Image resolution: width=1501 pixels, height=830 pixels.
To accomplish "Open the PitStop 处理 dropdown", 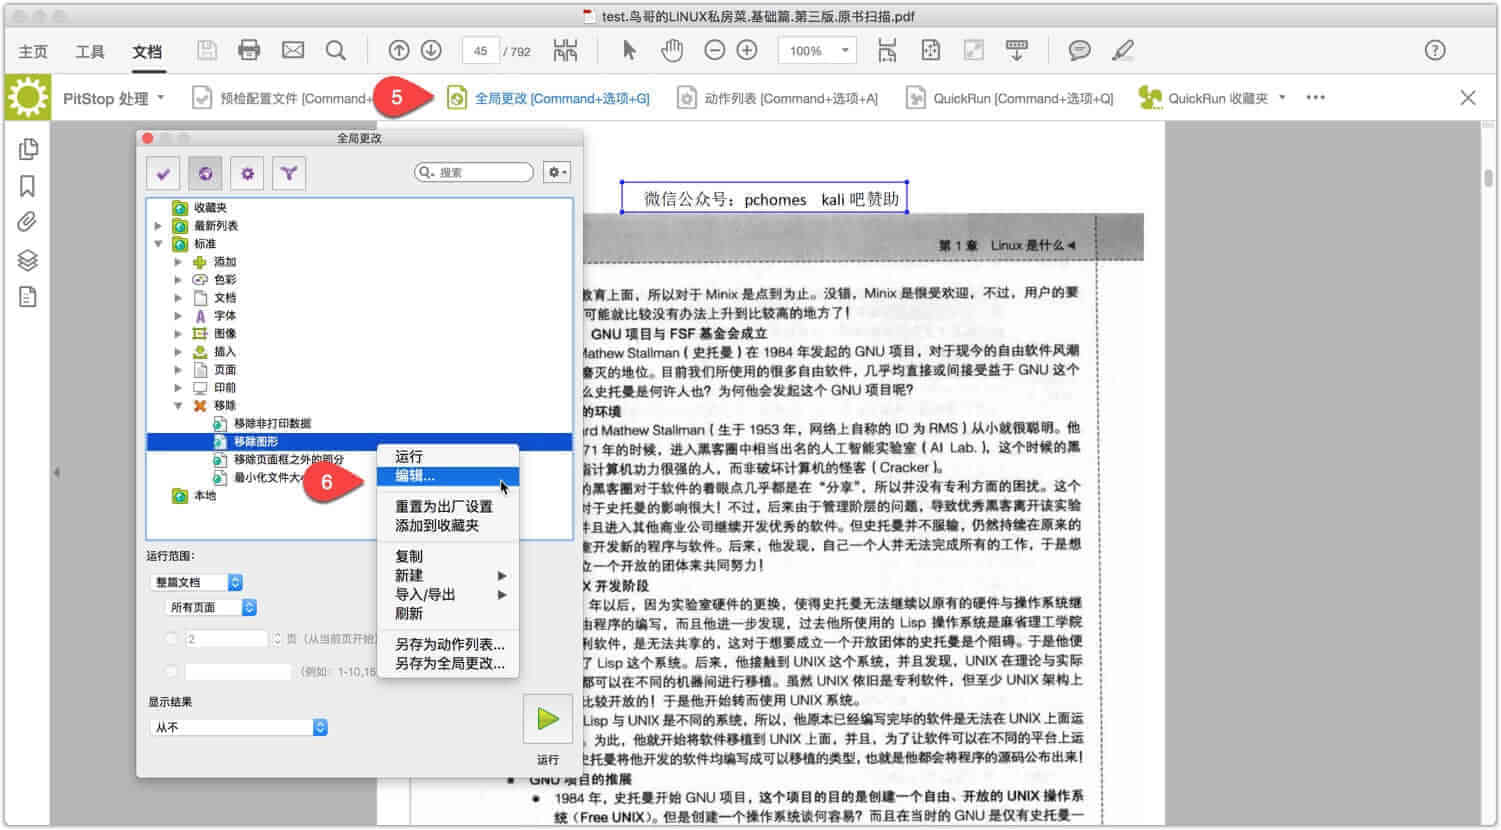I will click(113, 98).
